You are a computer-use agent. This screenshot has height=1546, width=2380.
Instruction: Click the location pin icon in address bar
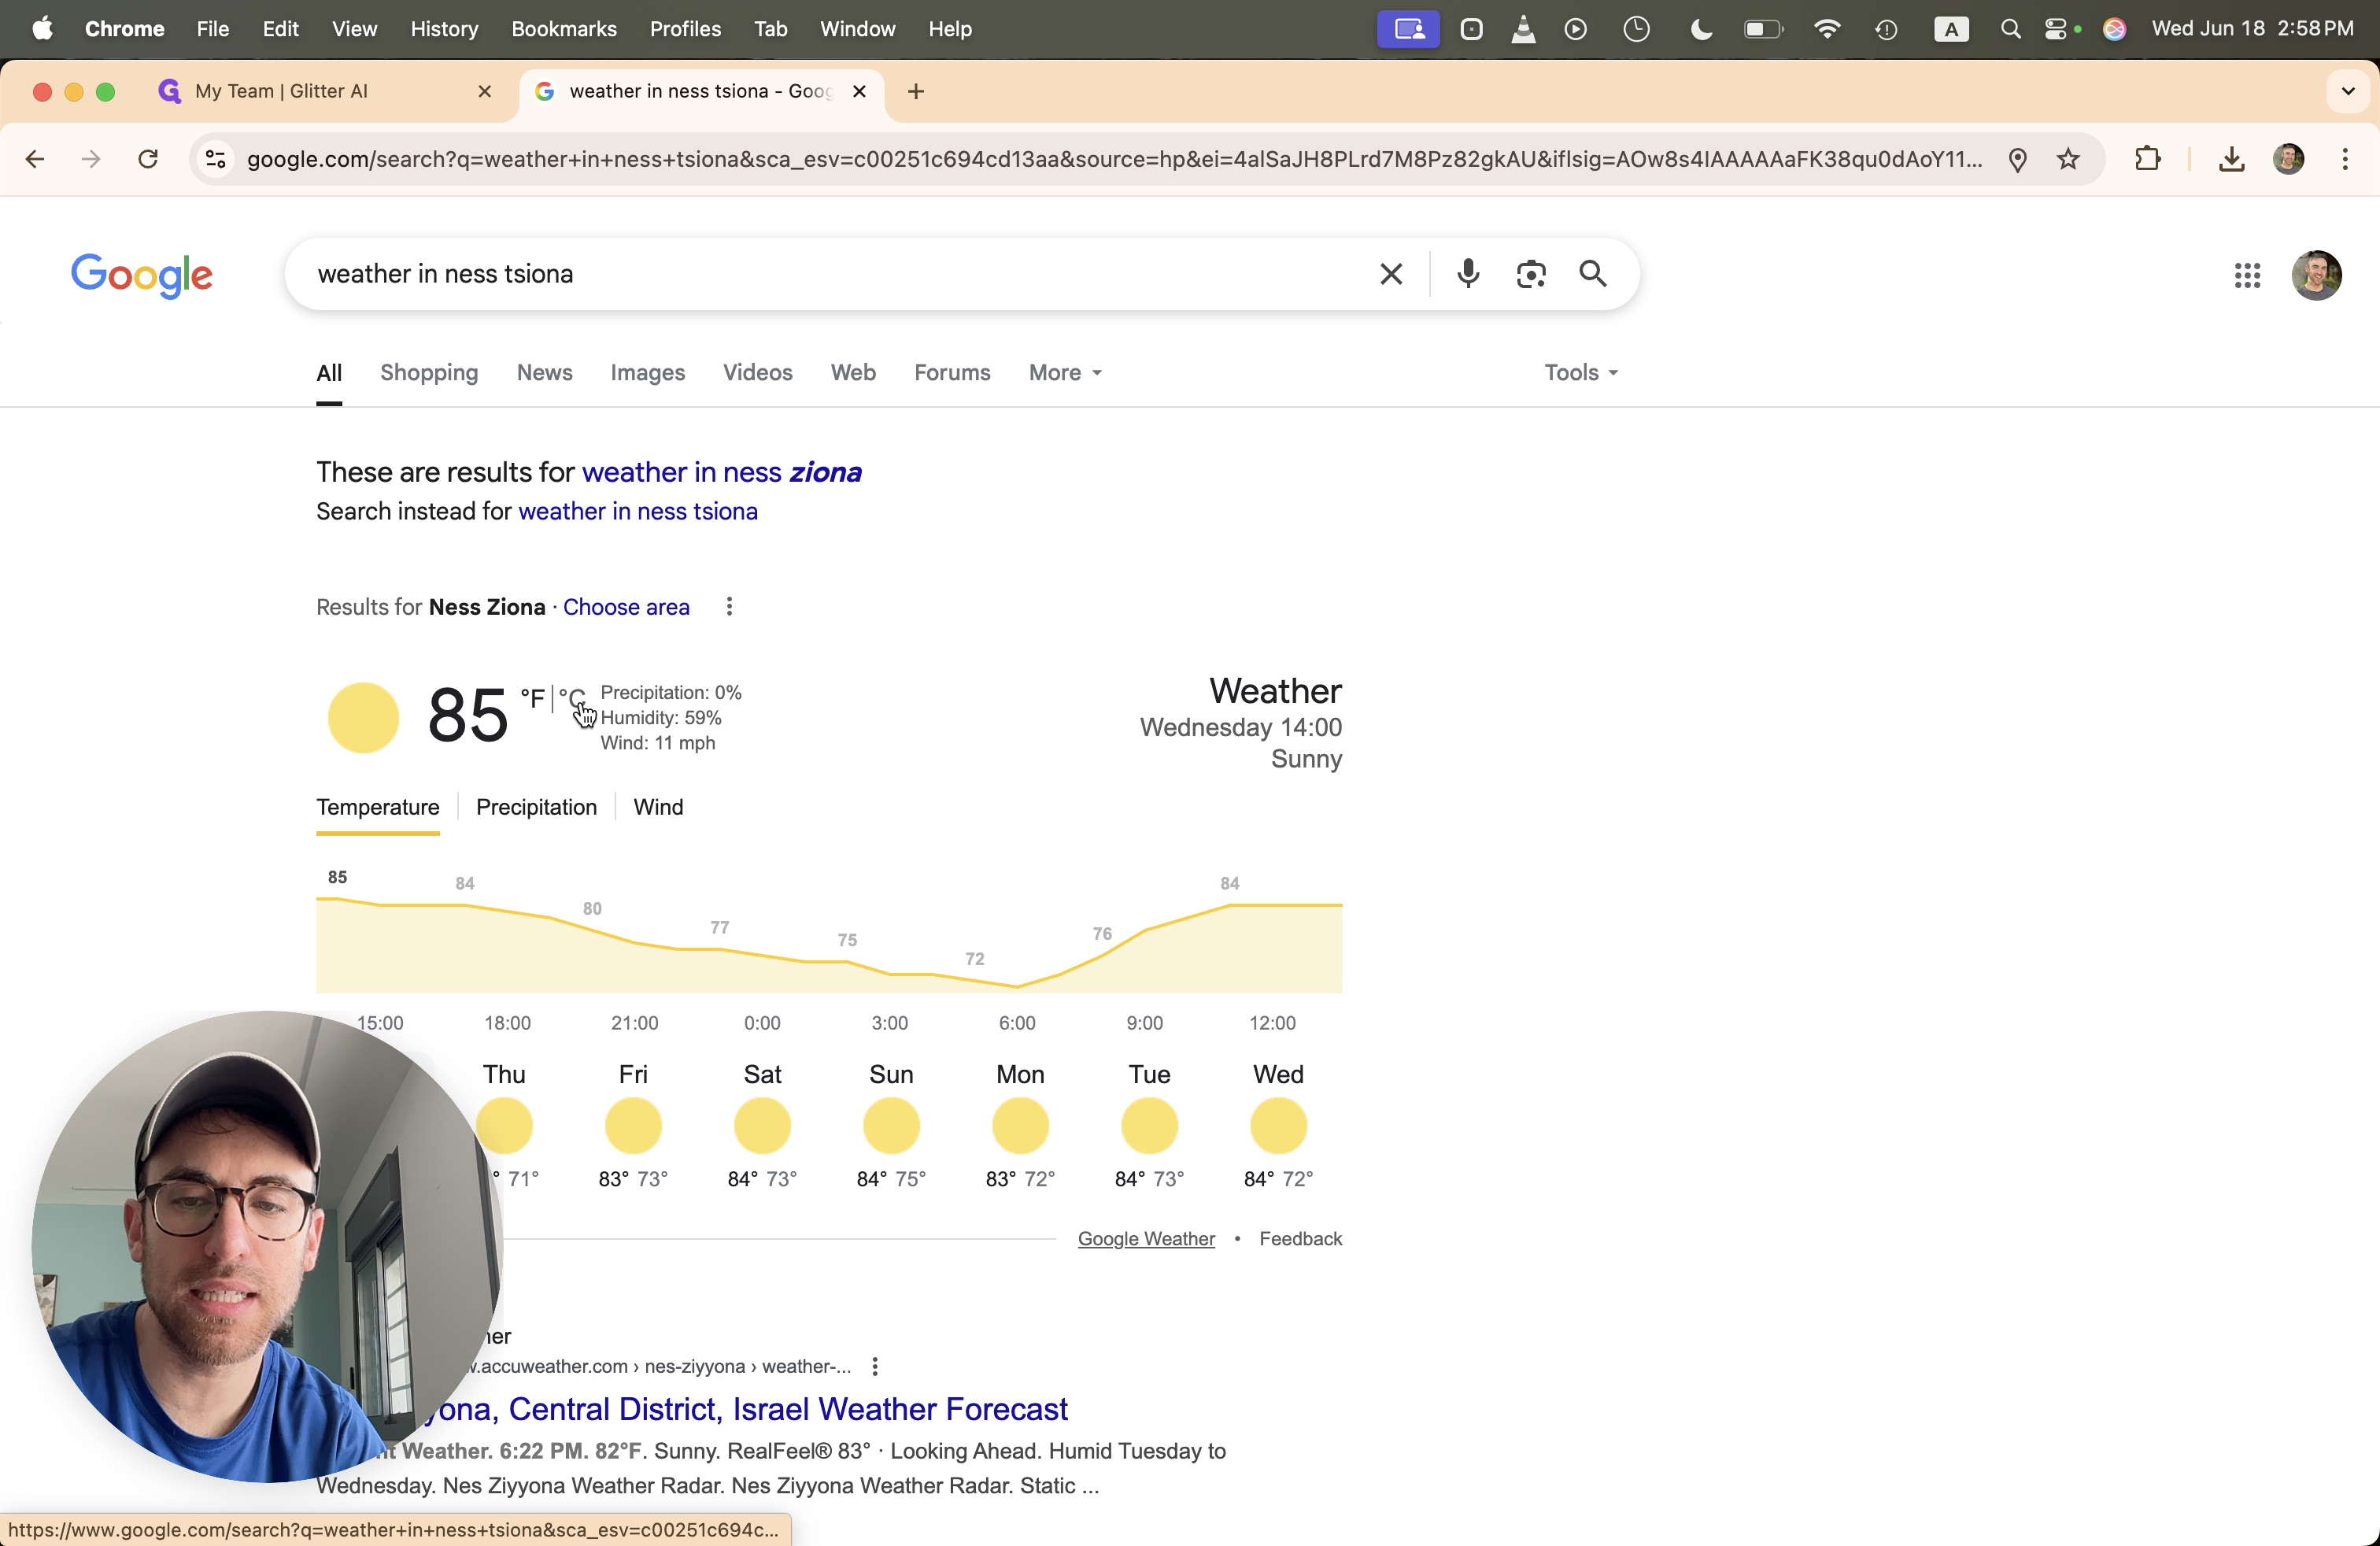pos(2017,160)
